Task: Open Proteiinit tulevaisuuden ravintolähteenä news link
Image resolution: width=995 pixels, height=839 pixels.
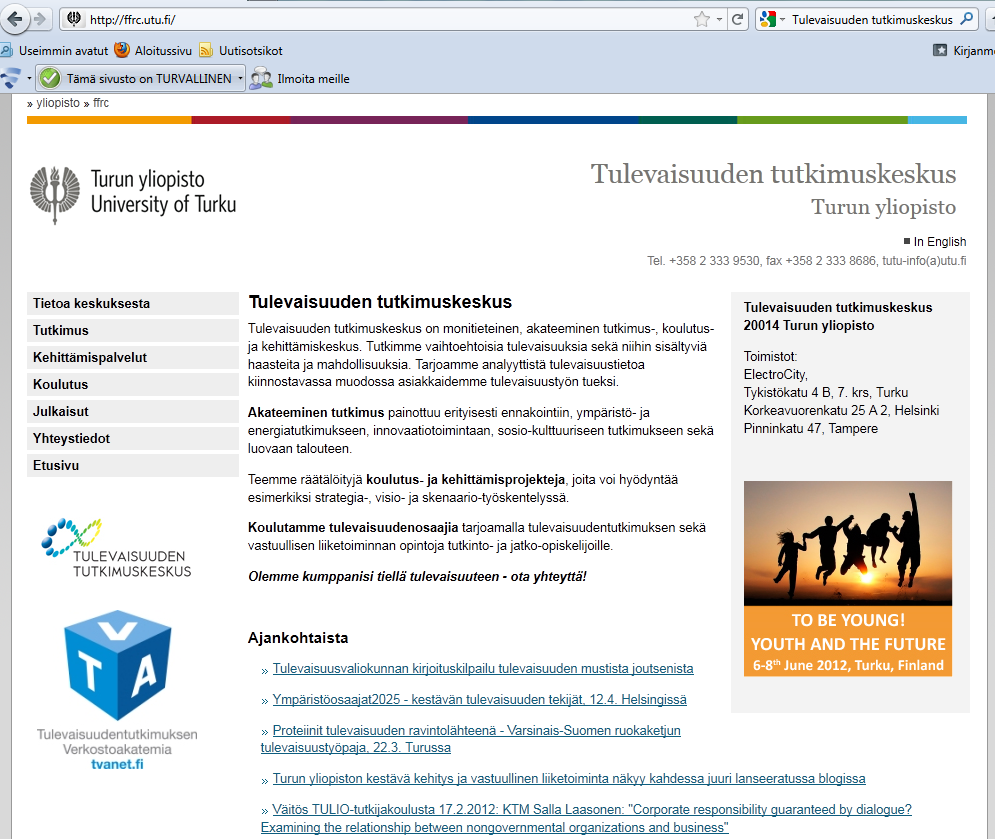Action: 470,739
